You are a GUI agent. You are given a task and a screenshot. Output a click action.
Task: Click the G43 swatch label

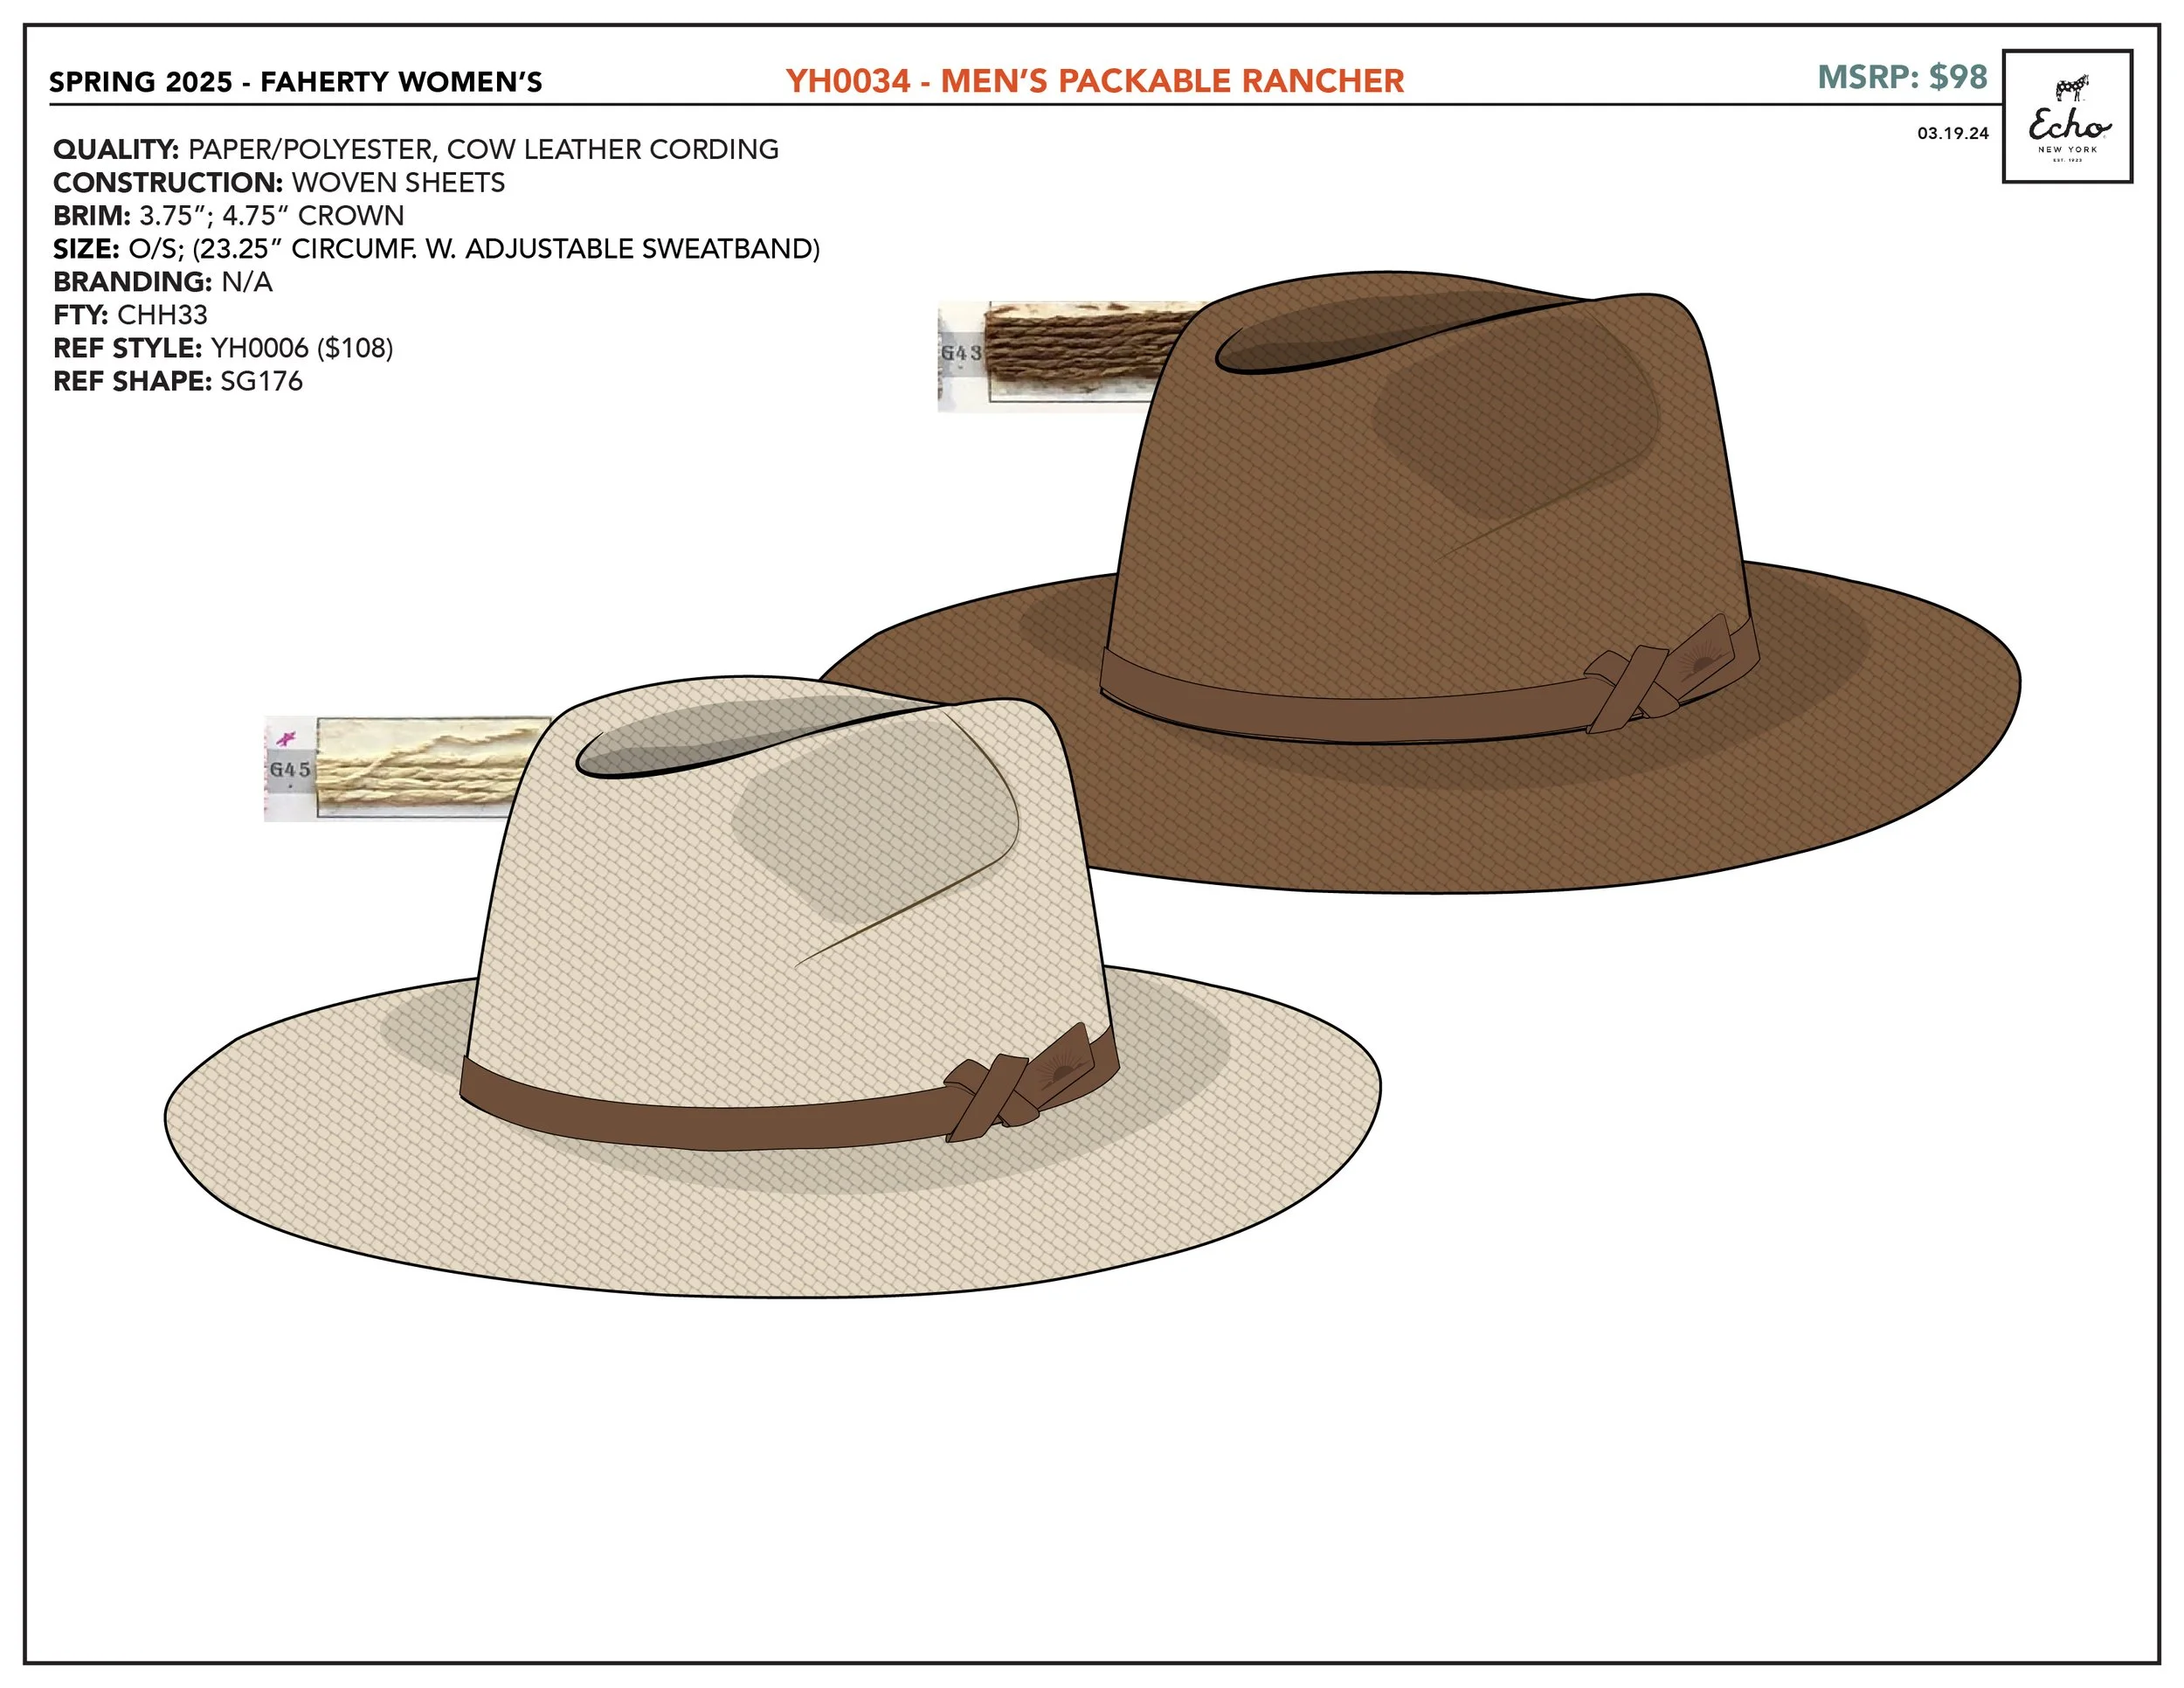click(961, 353)
